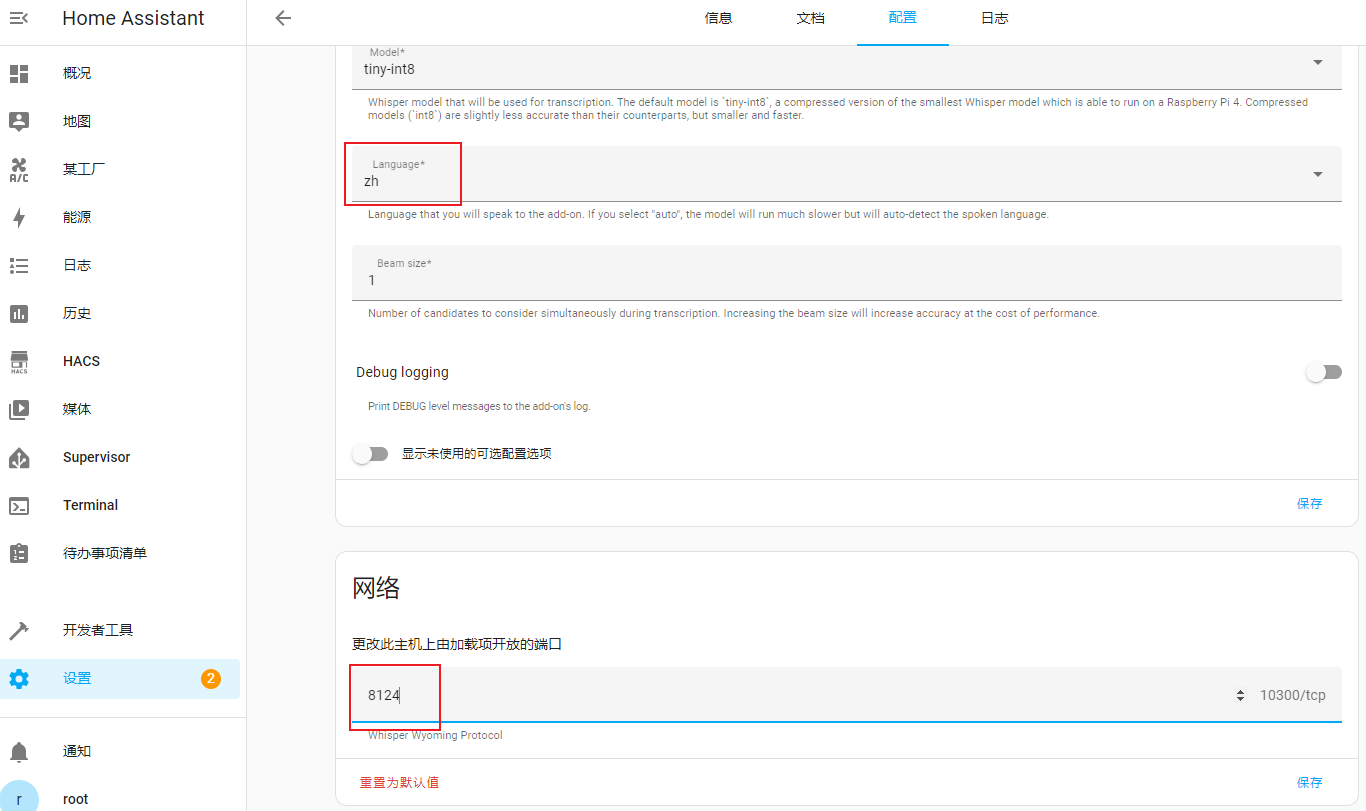Screen dimensions: 1366x811
Task: Switch to the 配置 tab
Action: pyautogui.click(x=902, y=18)
